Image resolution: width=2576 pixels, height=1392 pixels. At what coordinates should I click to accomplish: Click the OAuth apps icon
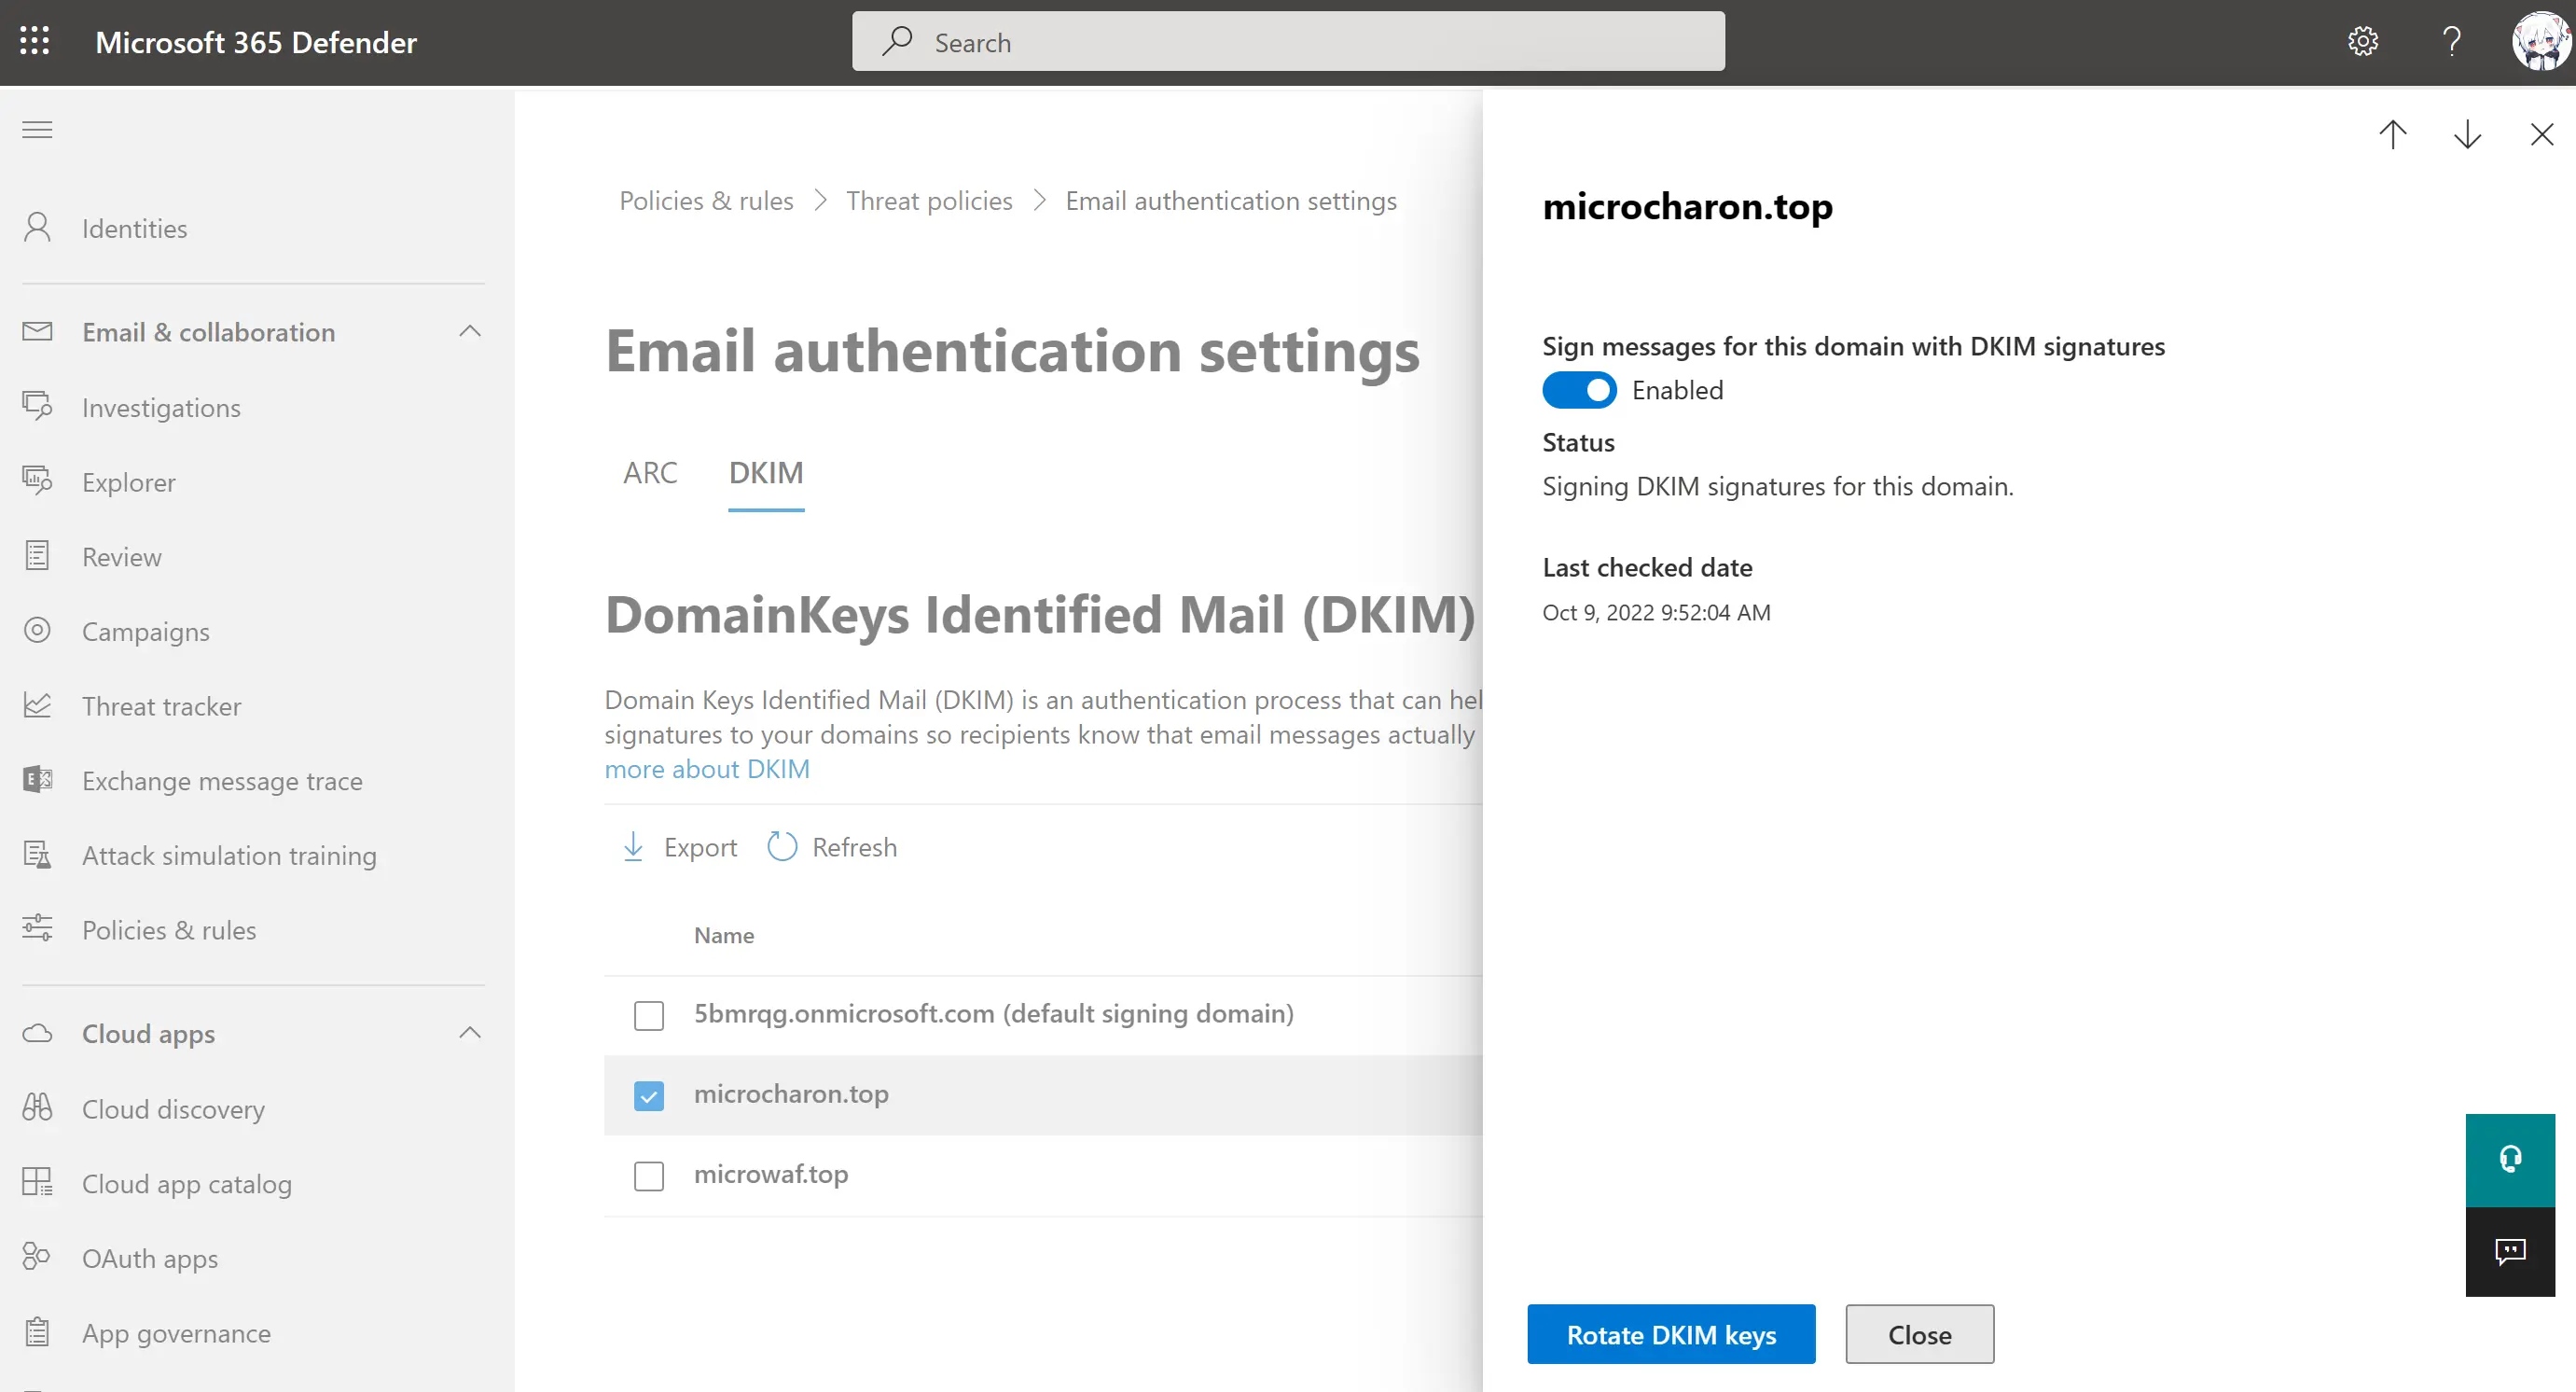pos(37,1257)
